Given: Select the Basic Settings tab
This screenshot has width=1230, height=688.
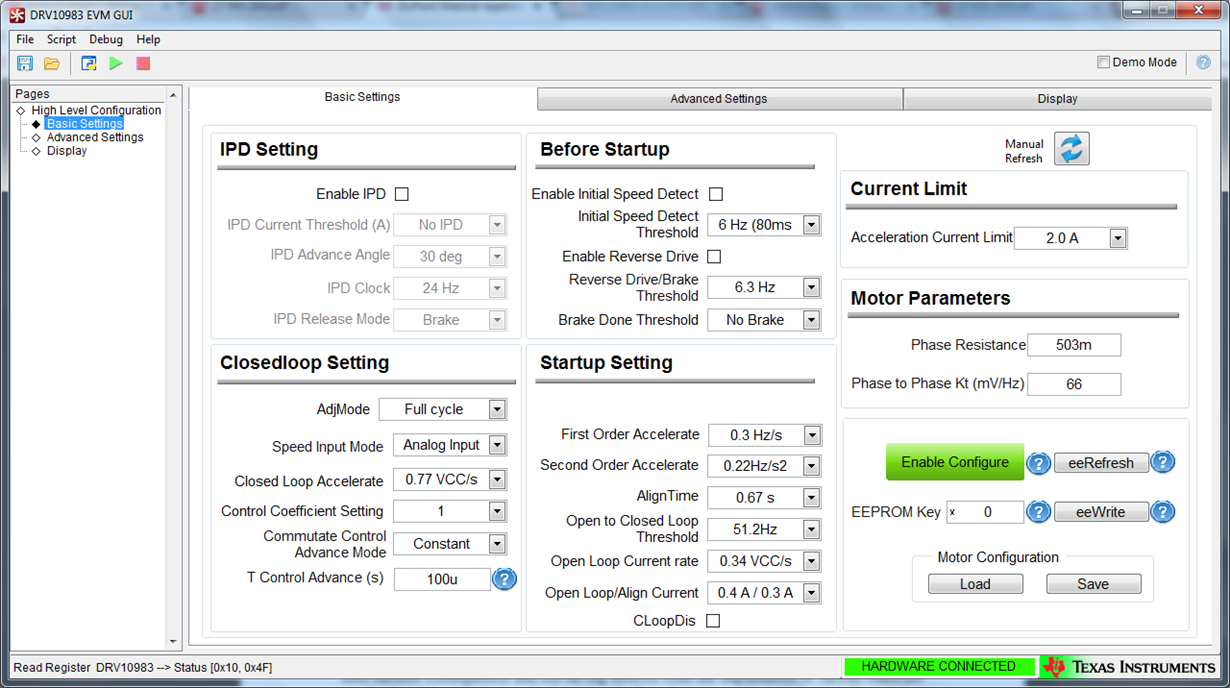Looking at the screenshot, I should pyautogui.click(x=362, y=98).
